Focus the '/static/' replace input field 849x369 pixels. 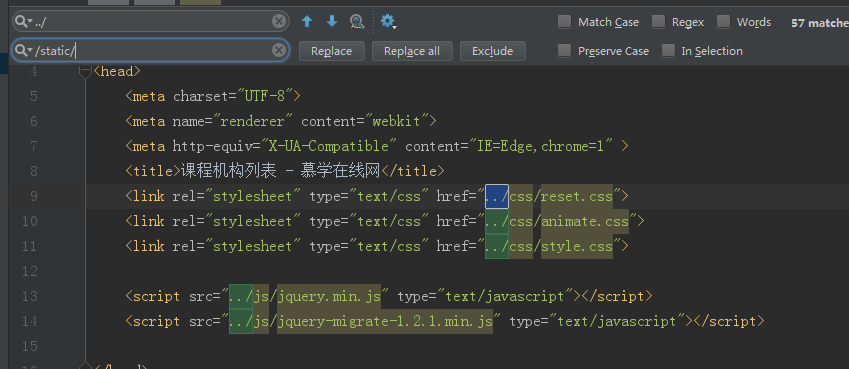pos(151,51)
